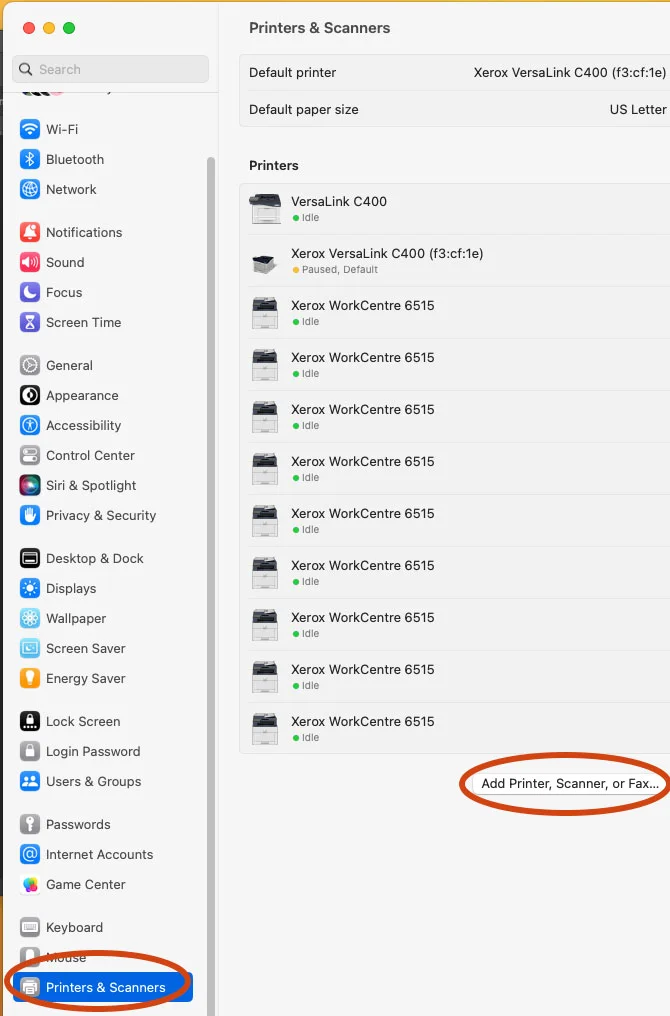670x1016 pixels.
Task: Open the Appearance icon
Action: point(30,395)
